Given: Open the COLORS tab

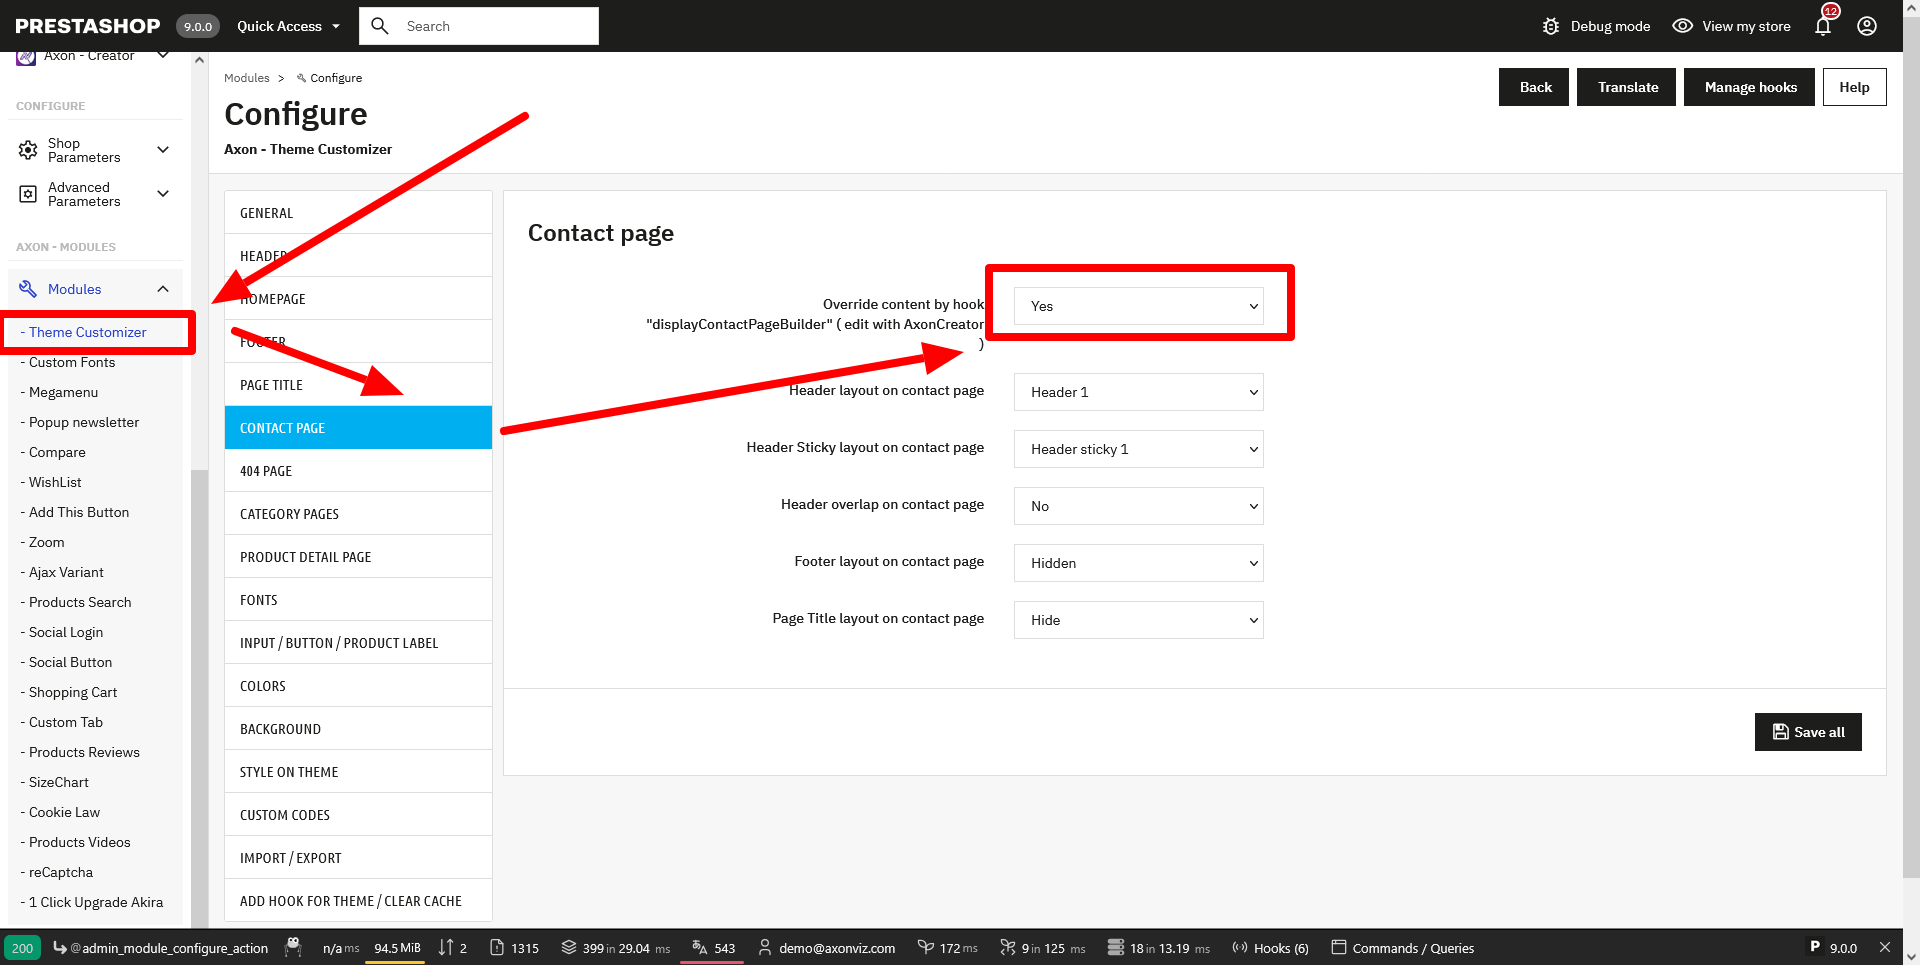Looking at the screenshot, I should coord(358,686).
